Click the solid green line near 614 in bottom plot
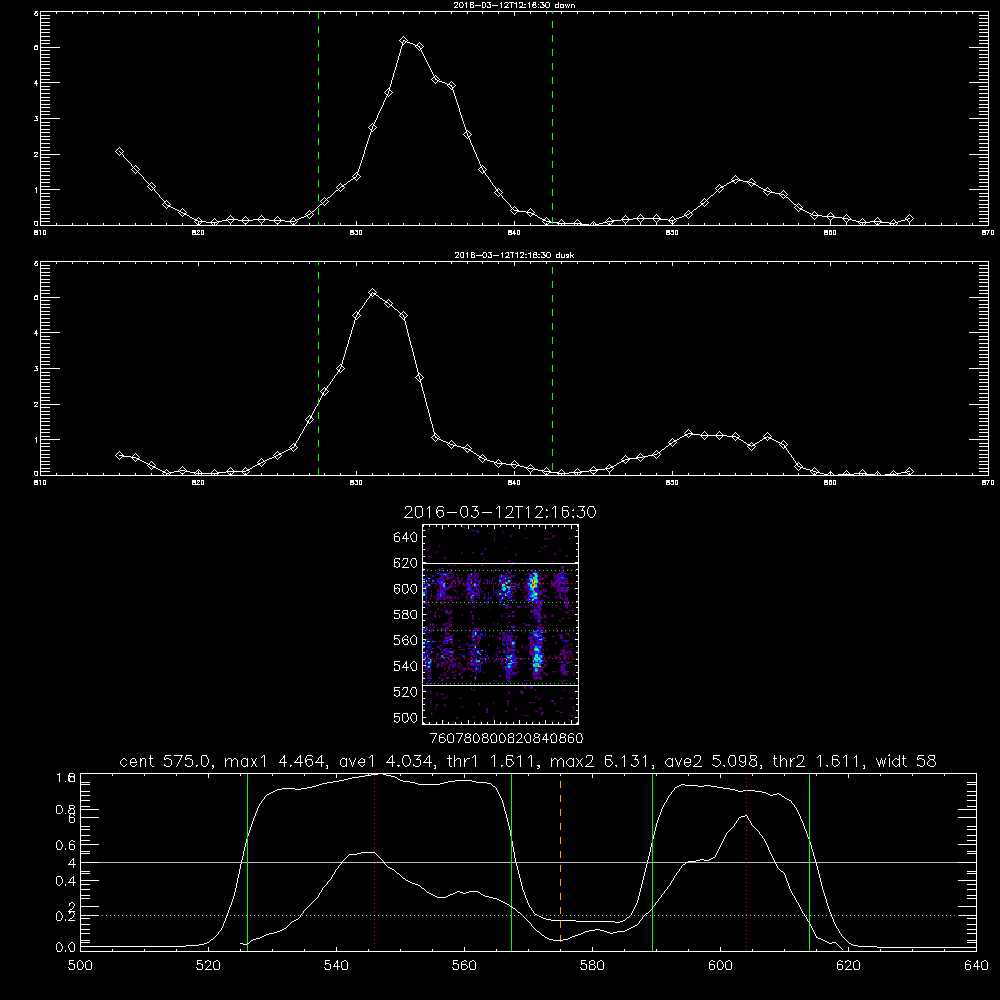Viewport: 1000px width, 1000px height. tap(809, 861)
